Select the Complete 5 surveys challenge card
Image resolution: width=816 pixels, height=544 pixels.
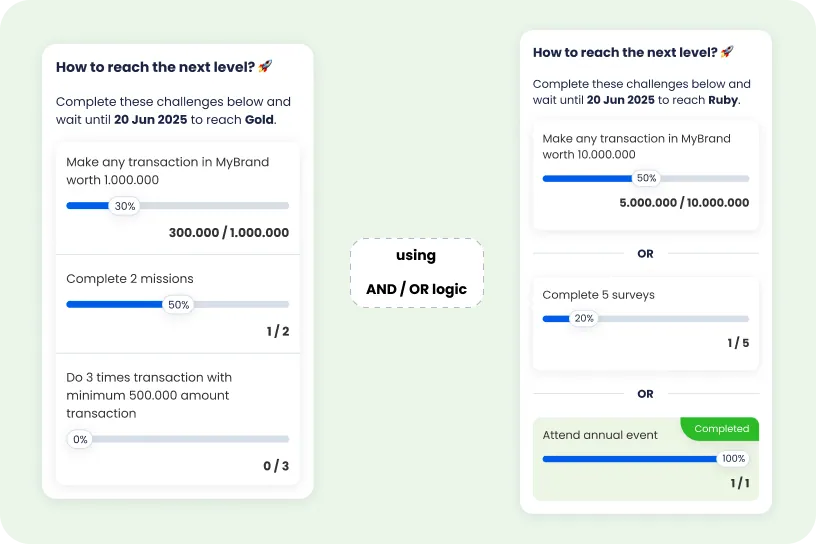(x=645, y=323)
